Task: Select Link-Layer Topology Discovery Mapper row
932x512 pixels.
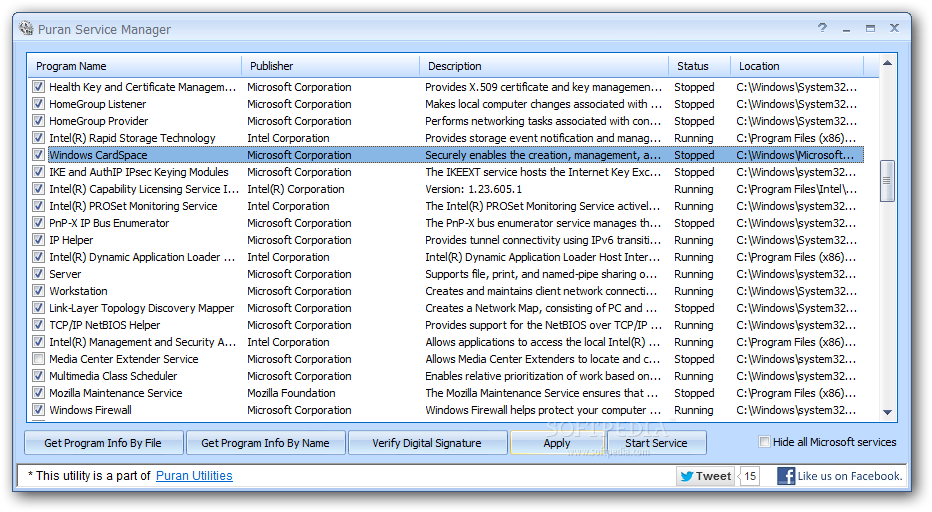Action: coord(446,308)
